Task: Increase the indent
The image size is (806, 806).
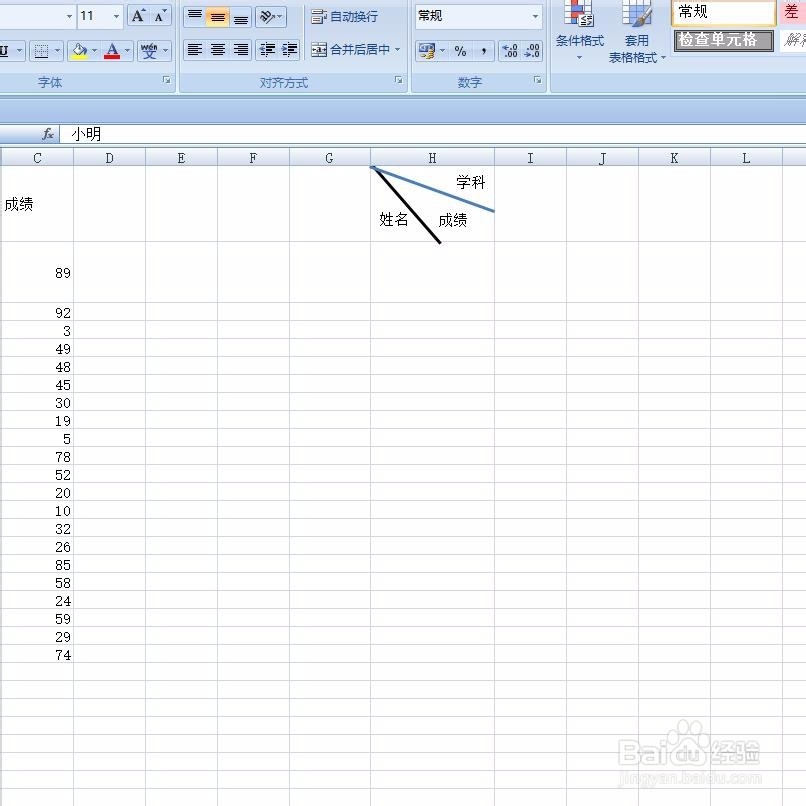Action: [289, 50]
